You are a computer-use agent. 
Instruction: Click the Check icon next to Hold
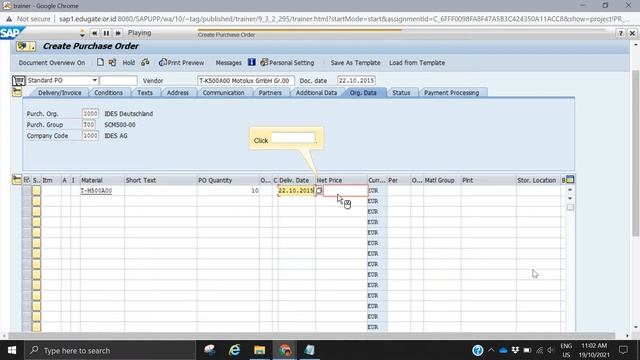coord(145,62)
